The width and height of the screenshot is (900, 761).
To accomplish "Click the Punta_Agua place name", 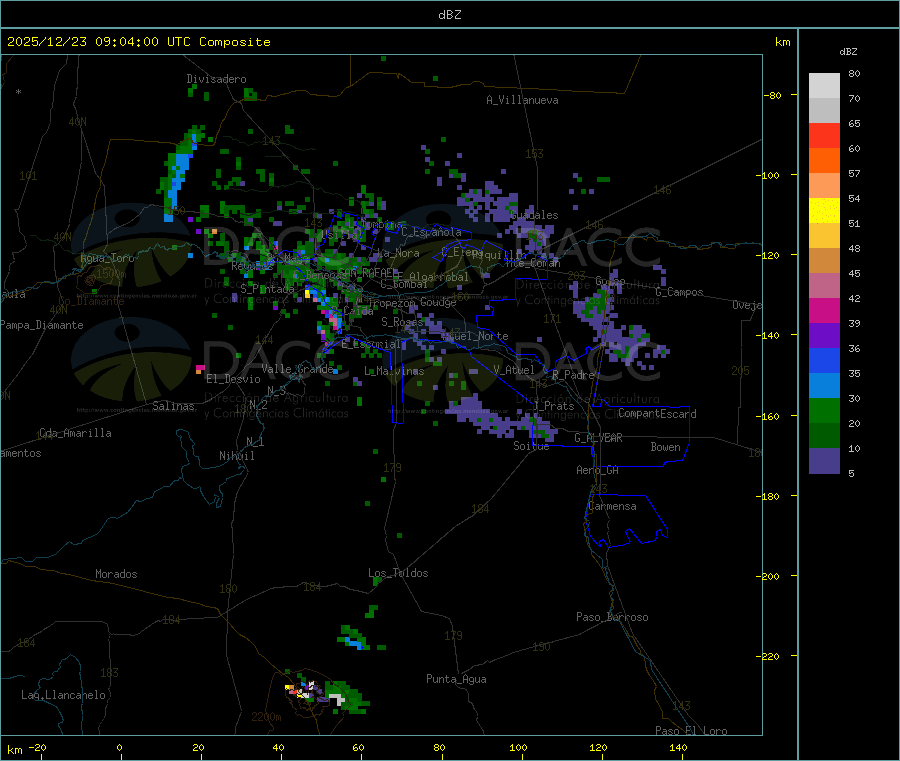I will pos(456,679).
